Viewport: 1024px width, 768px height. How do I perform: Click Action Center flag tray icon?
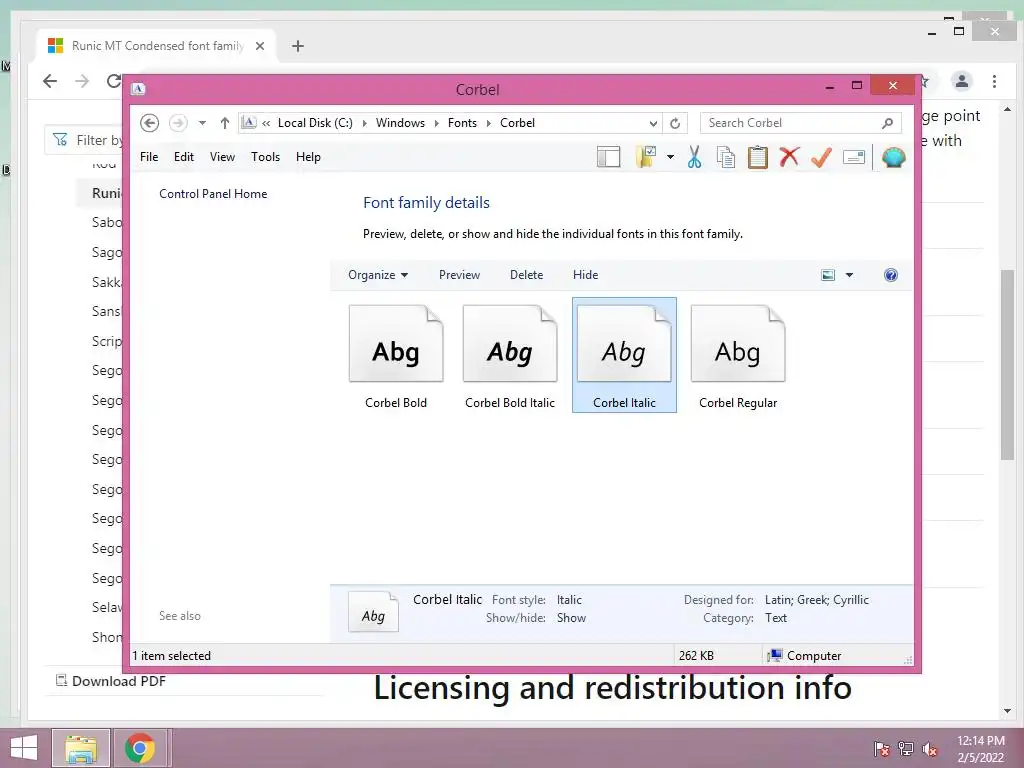click(882, 749)
